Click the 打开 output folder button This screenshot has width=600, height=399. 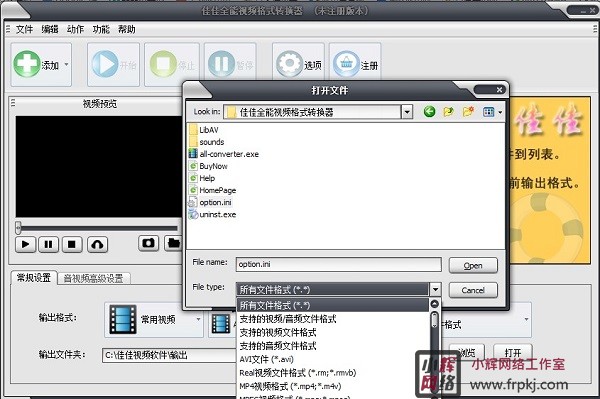pyautogui.click(x=513, y=352)
